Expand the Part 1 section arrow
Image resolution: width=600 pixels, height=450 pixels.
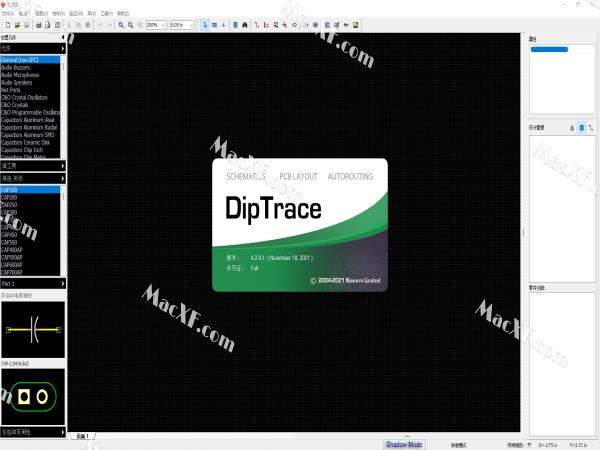click(63, 284)
